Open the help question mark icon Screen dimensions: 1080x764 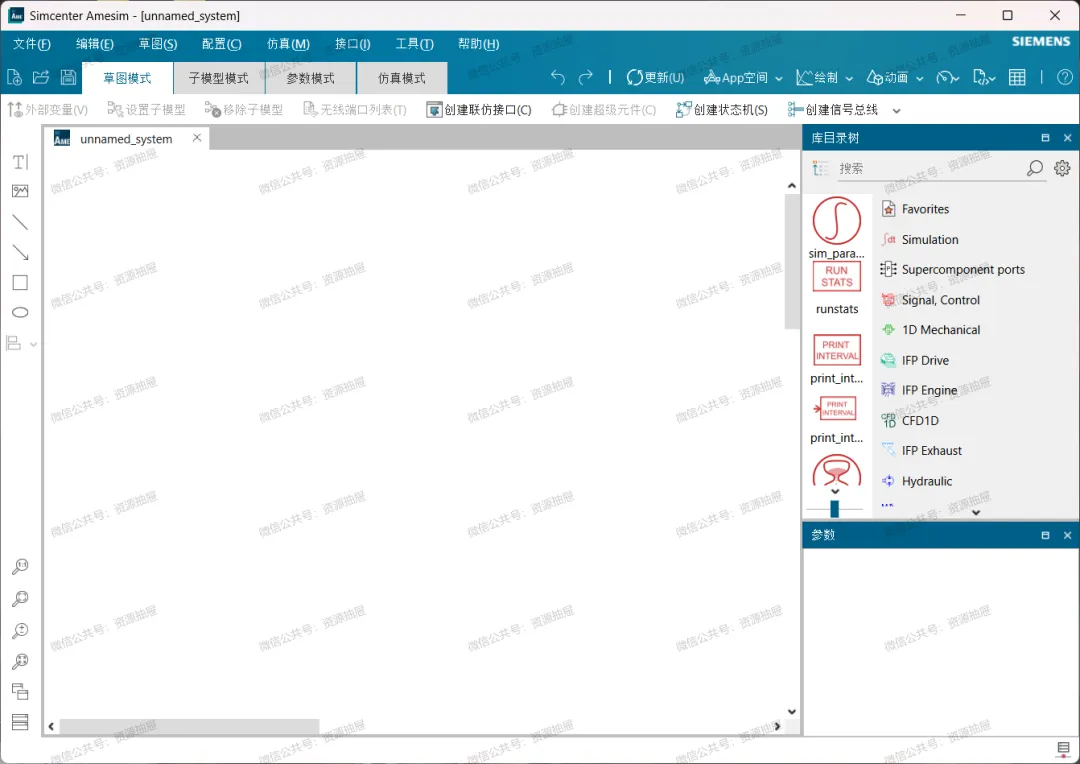click(x=1064, y=78)
